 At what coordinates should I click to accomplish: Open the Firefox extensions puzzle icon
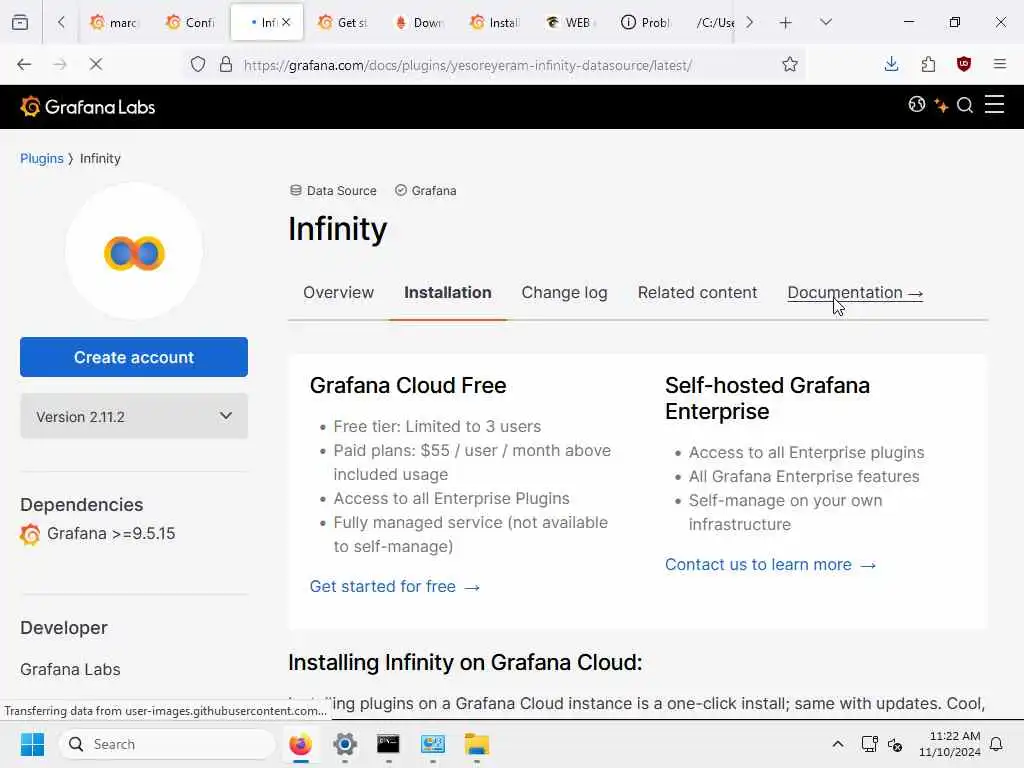(x=928, y=64)
